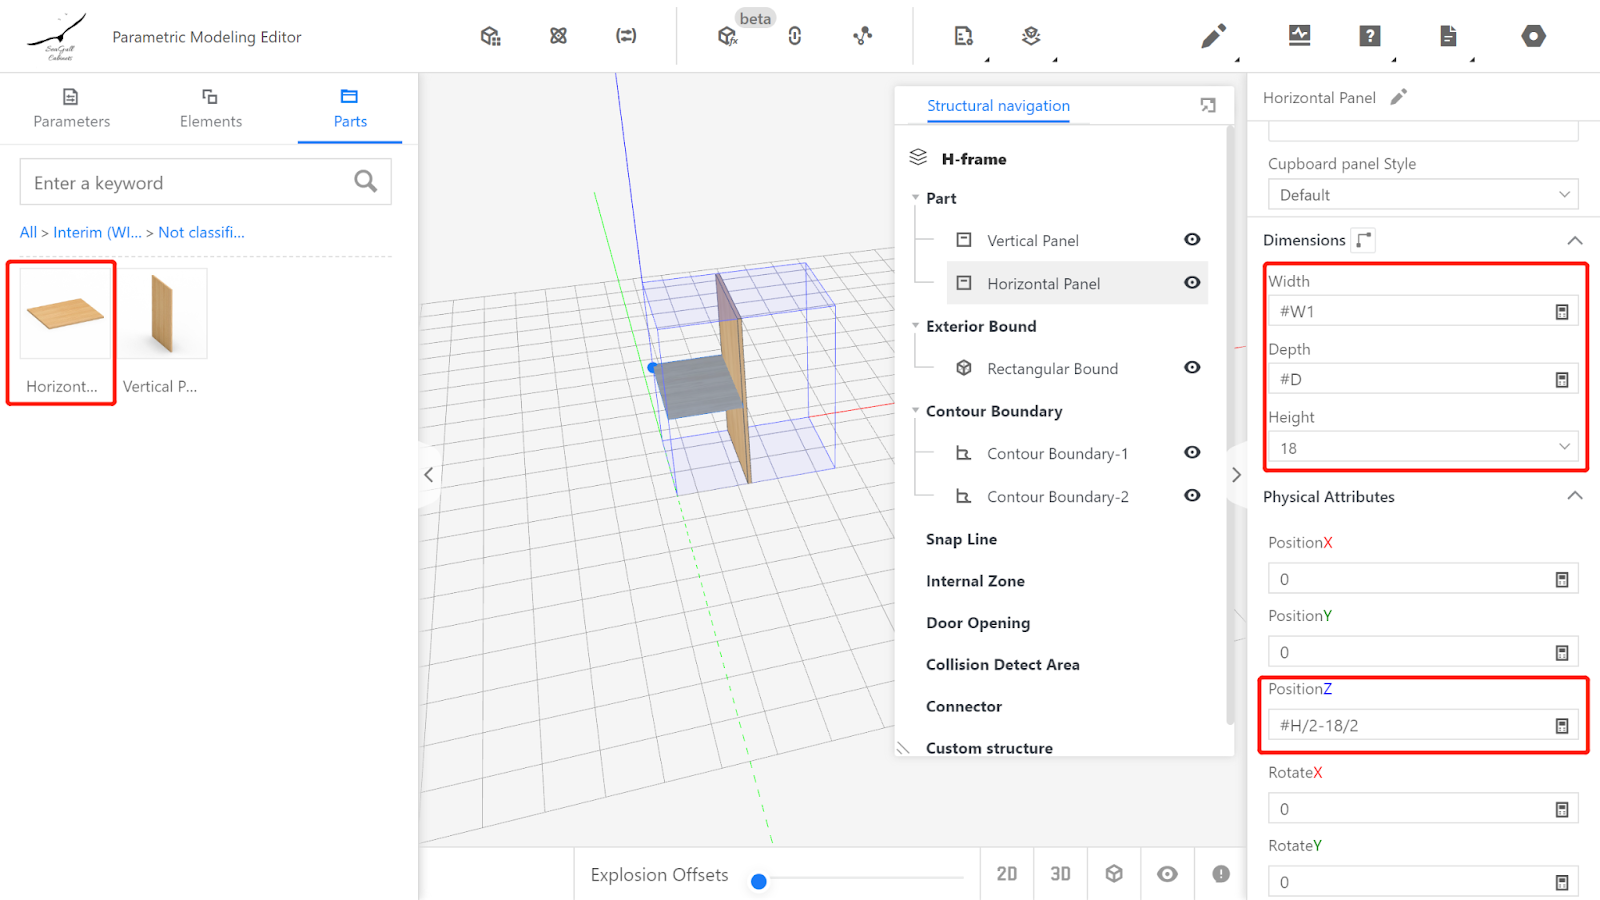The width and height of the screenshot is (1600, 900).
Task: Click the search magnifier icon
Action: [x=366, y=182]
